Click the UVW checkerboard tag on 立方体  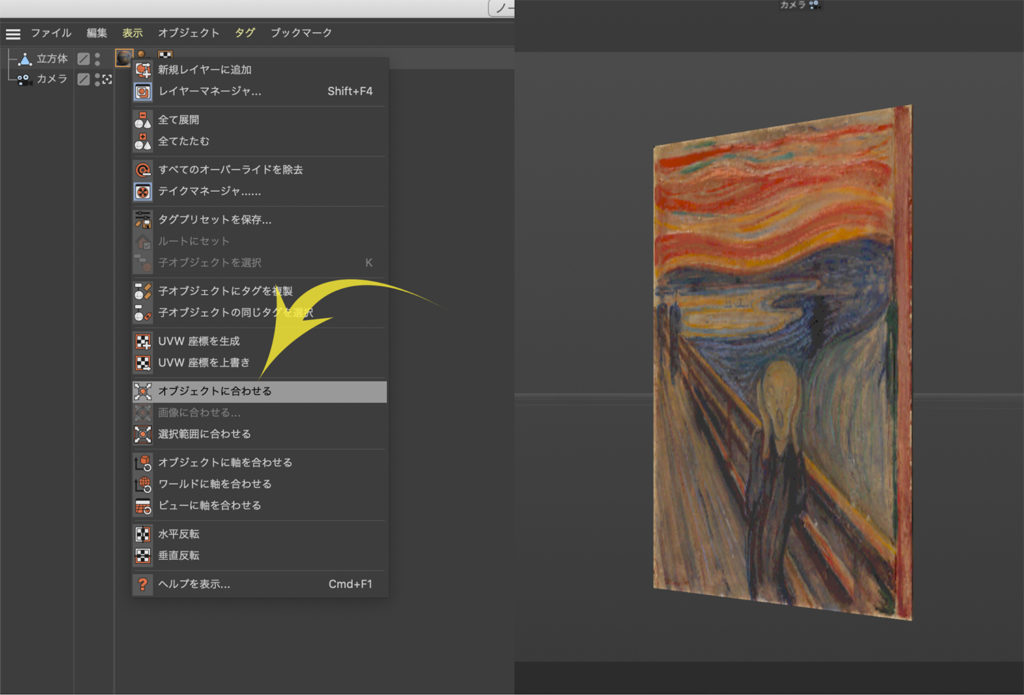[166, 55]
